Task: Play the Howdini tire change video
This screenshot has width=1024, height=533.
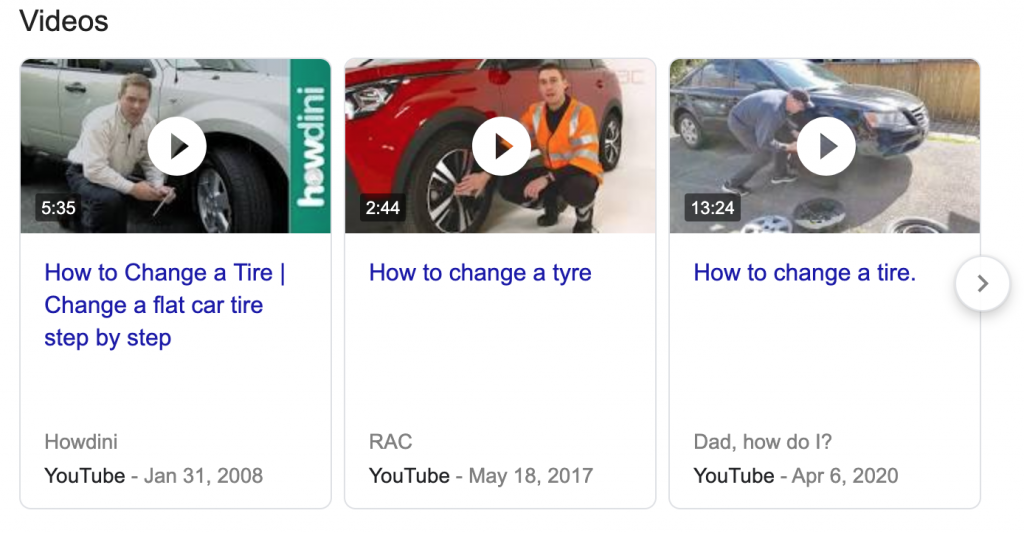Action: coord(177,146)
